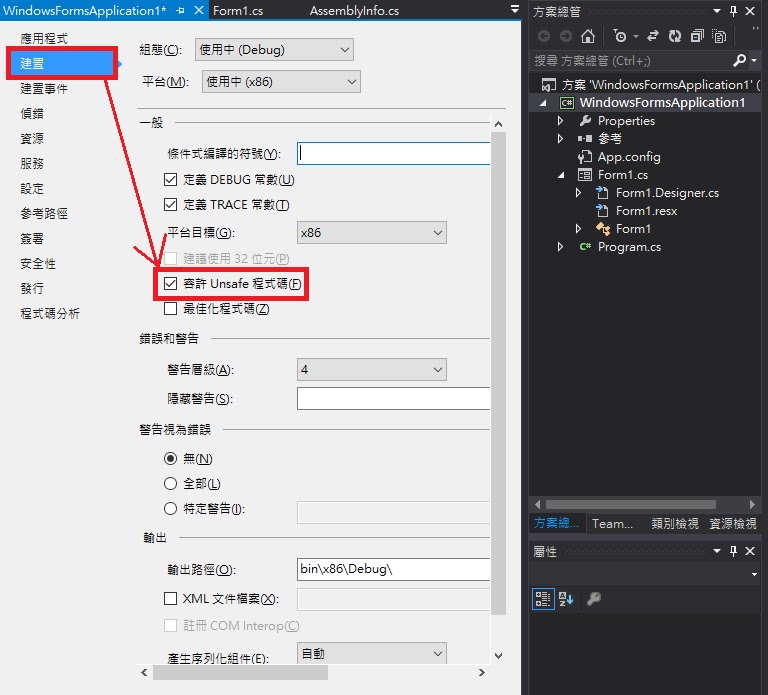768x695 pixels.
Task: Open the 警告層級 dropdown
Action: 372,369
